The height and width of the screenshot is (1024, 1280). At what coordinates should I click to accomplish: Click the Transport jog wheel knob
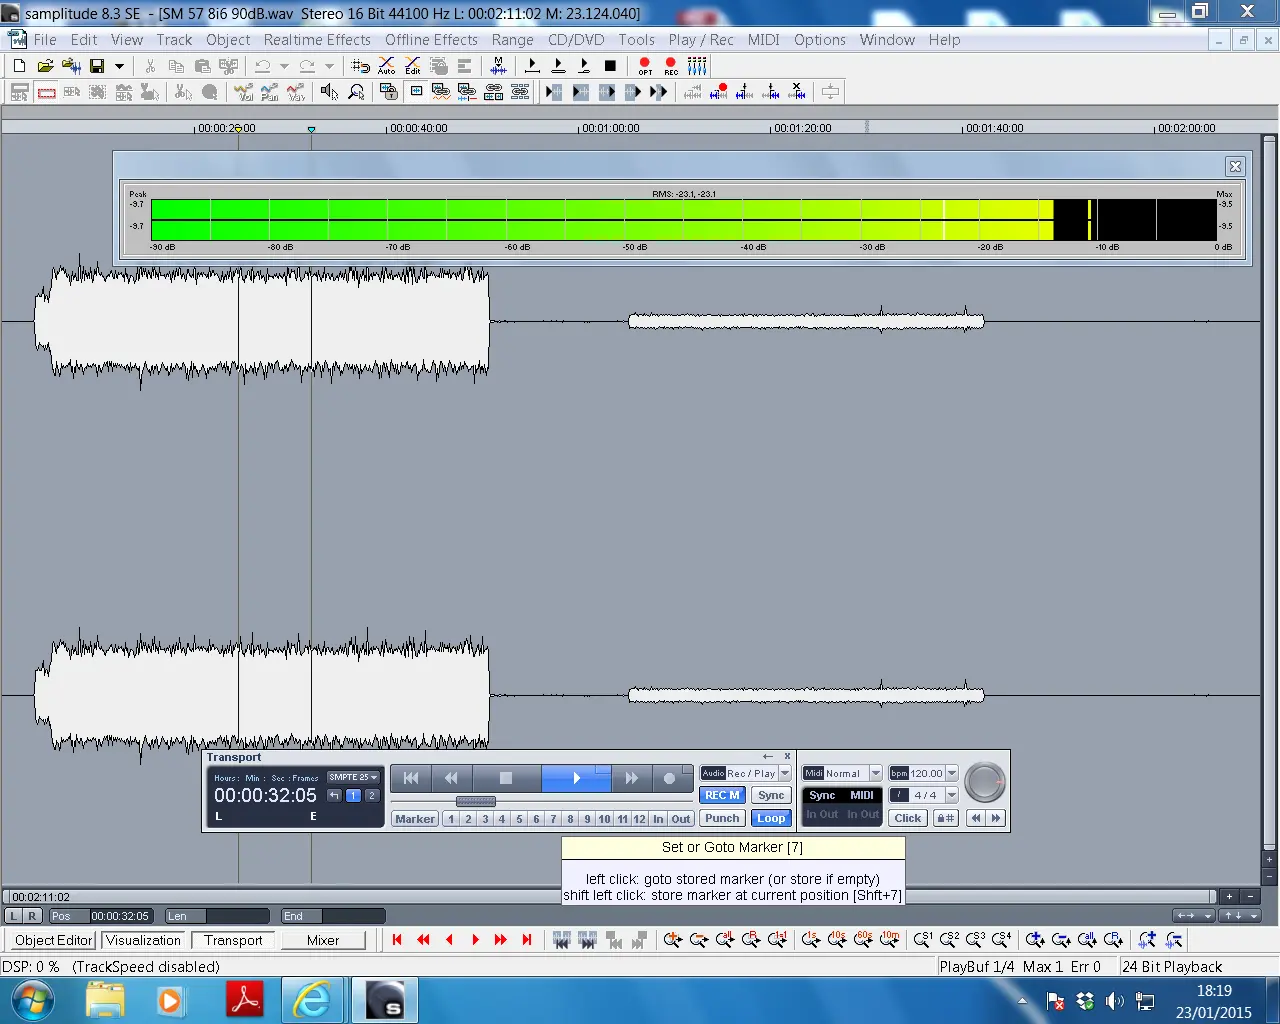[985, 782]
